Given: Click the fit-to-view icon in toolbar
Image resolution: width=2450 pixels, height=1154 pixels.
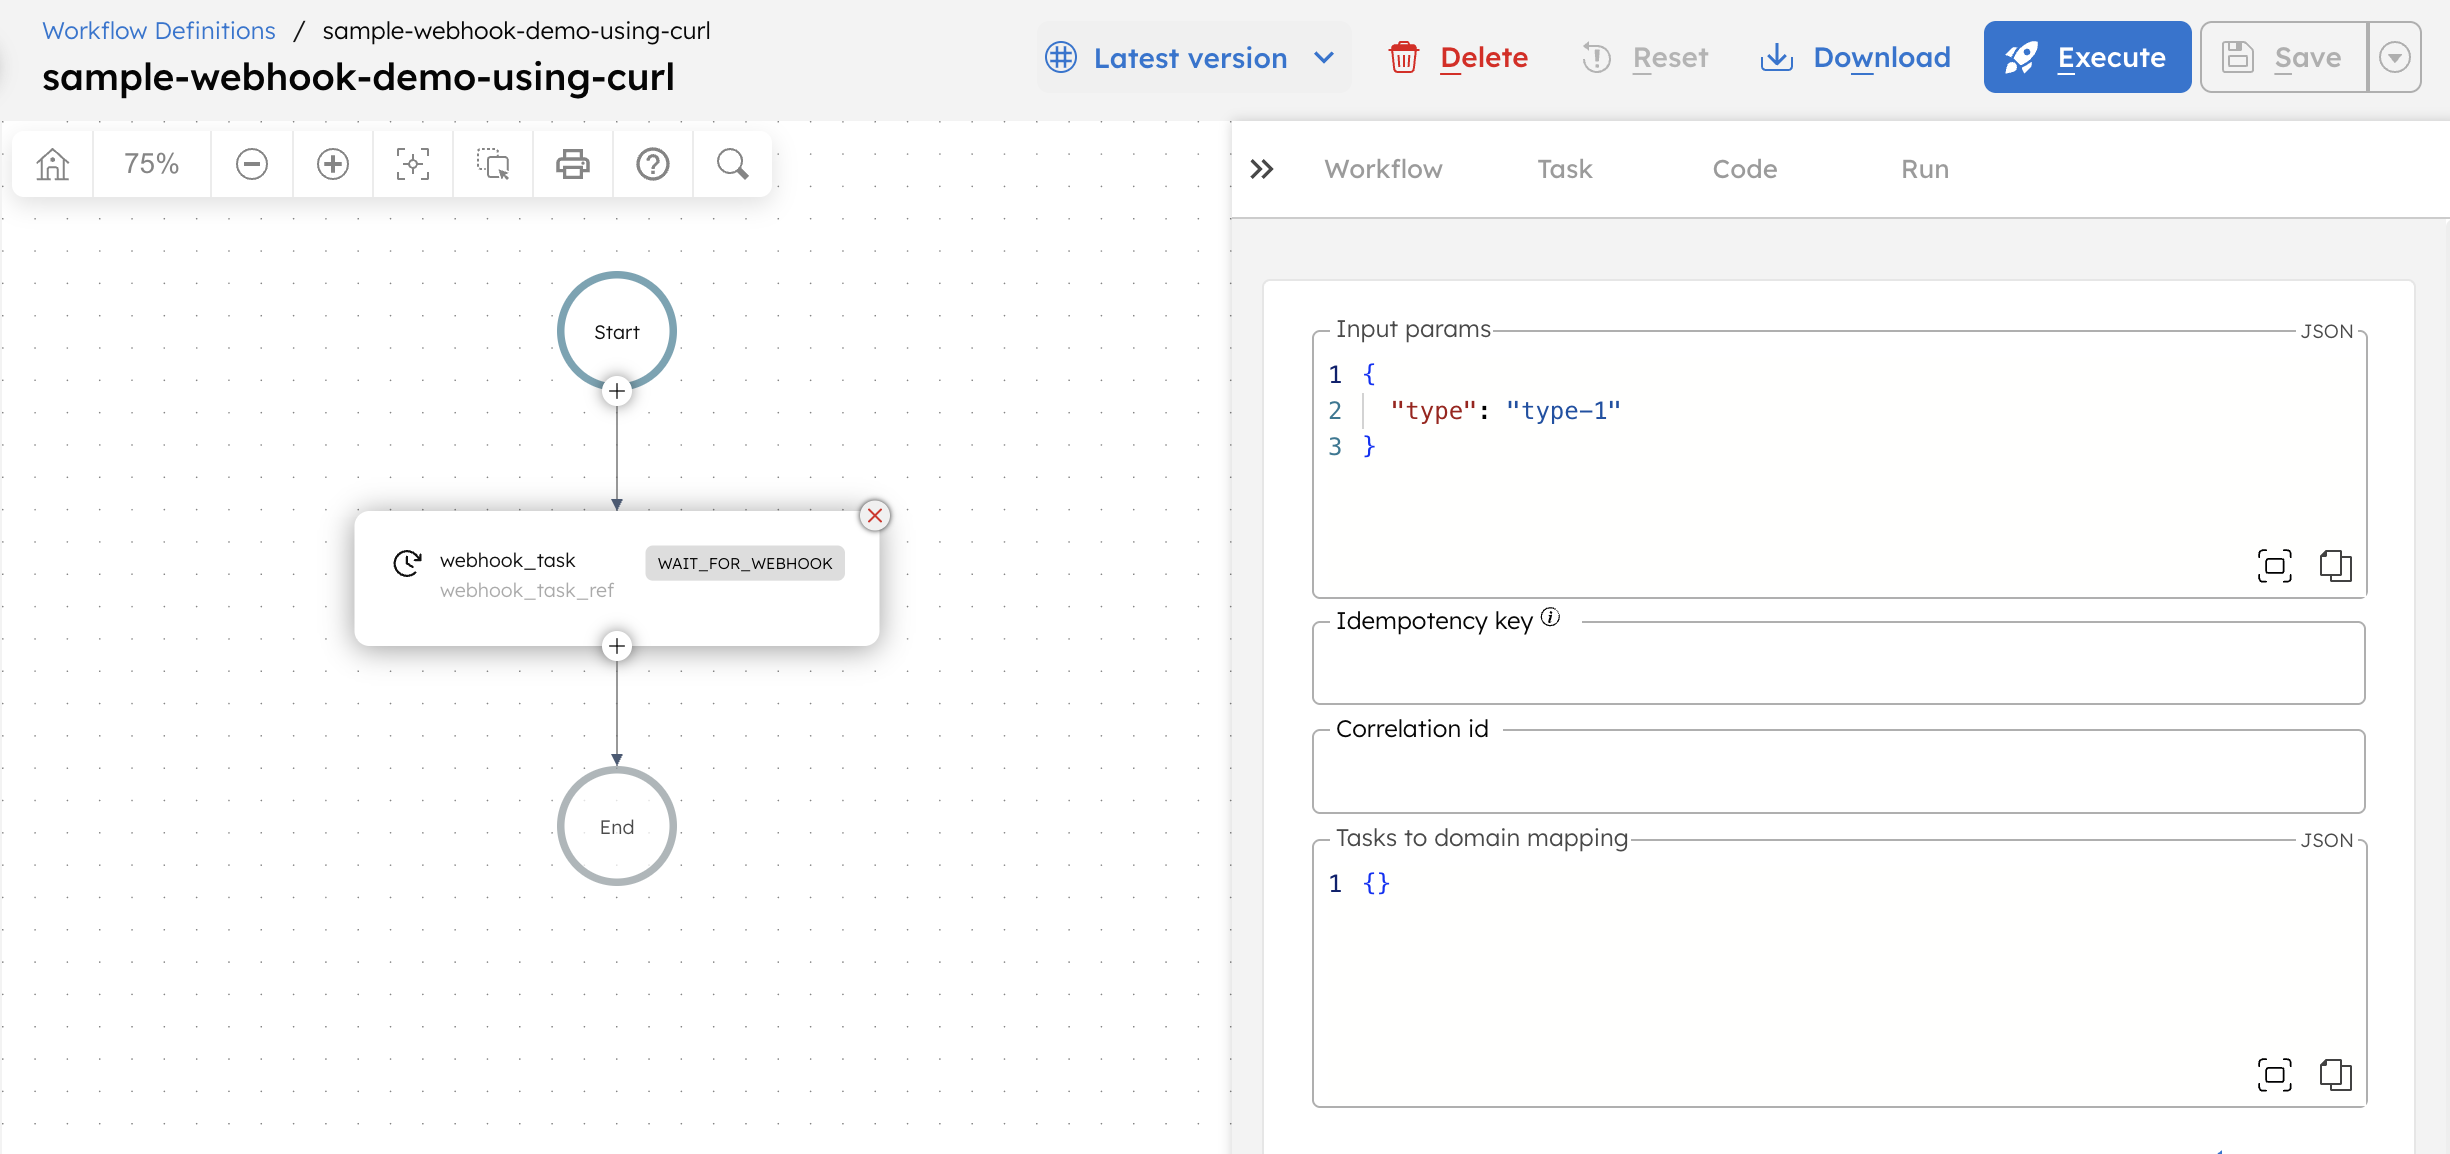Looking at the screenshot, I should [413, 164].
